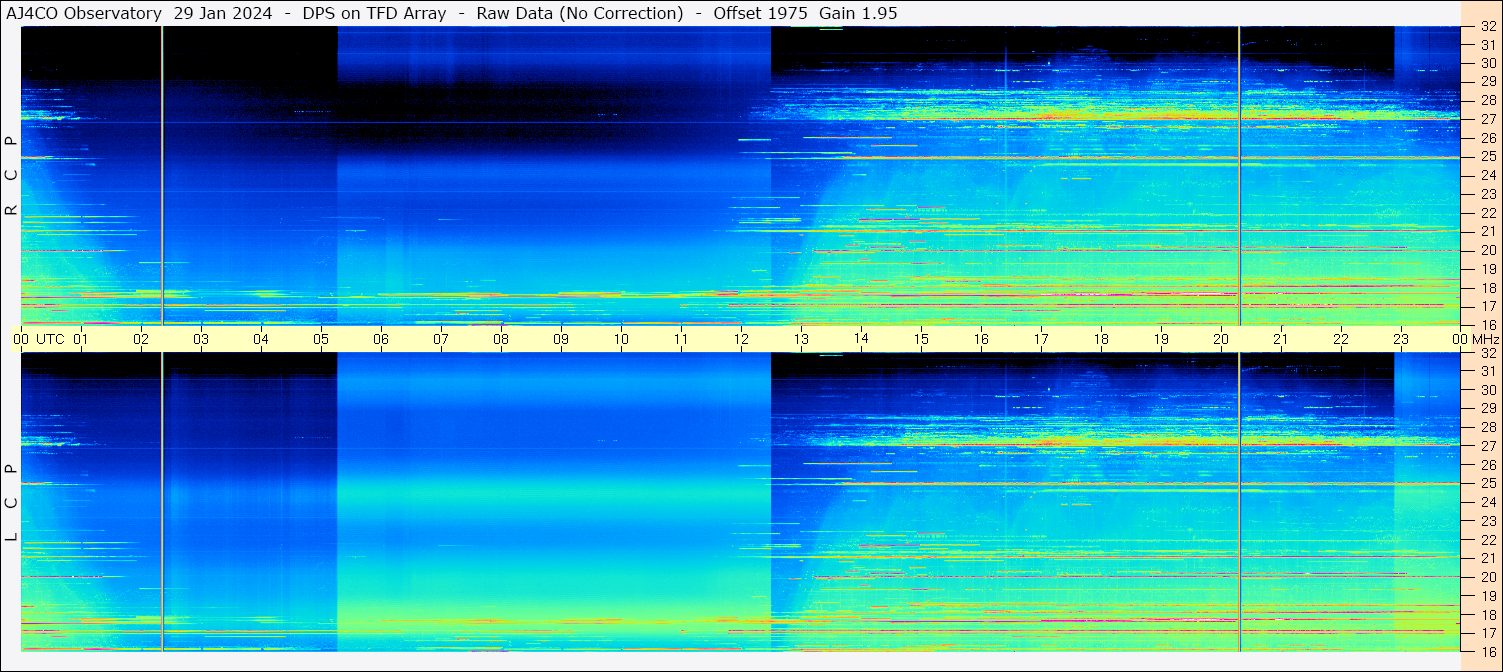This screenshot has height=672, width=1503.
Task: Click hour label '23' on UTC axis
Action: tap(1401, 339)
